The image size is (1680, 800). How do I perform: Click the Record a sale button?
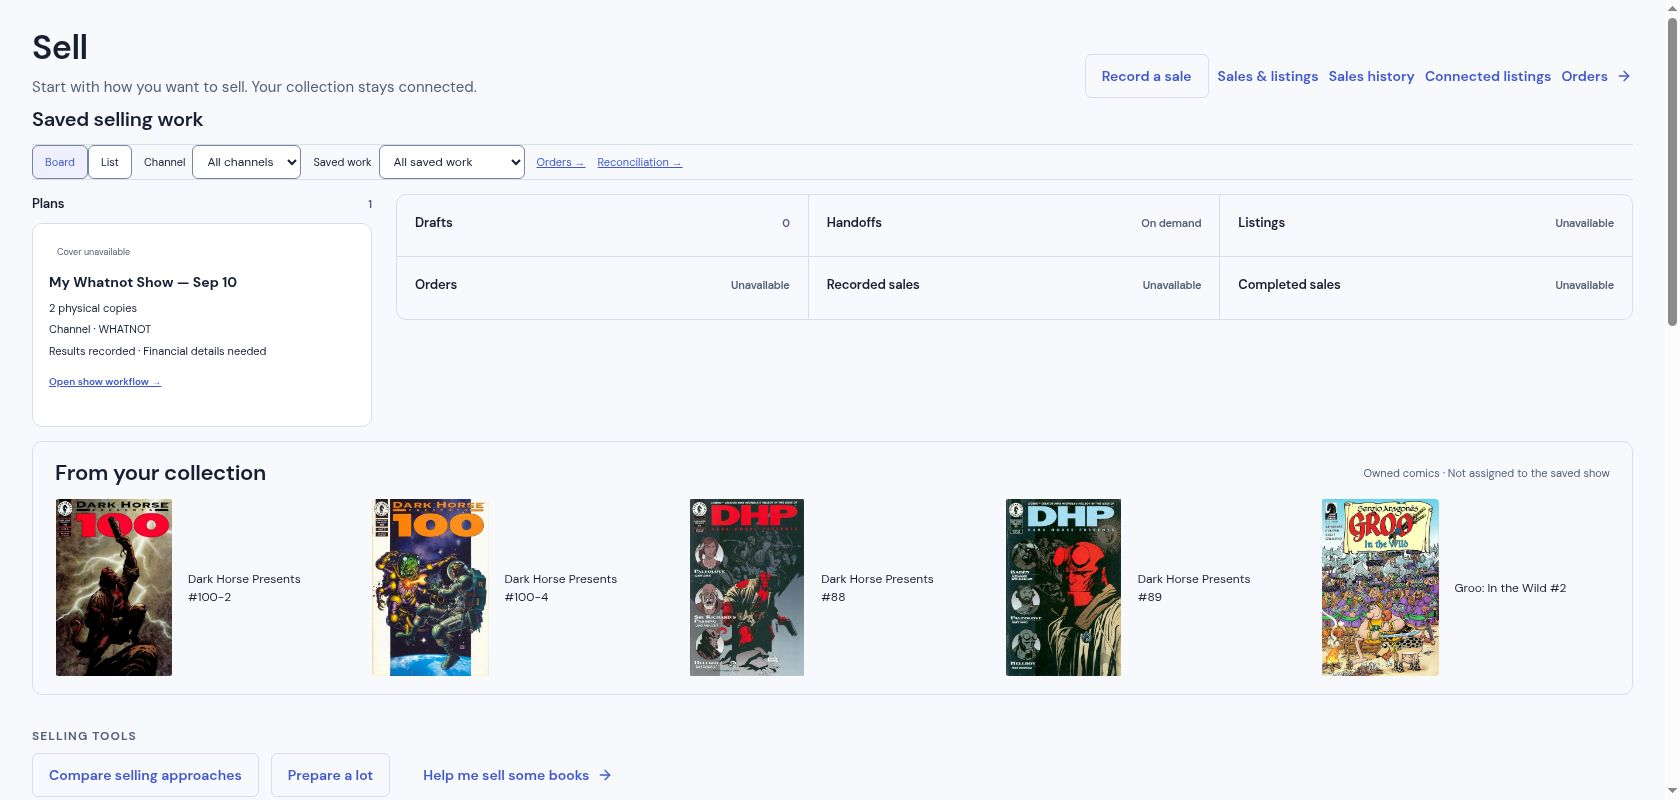point(1146,76)
